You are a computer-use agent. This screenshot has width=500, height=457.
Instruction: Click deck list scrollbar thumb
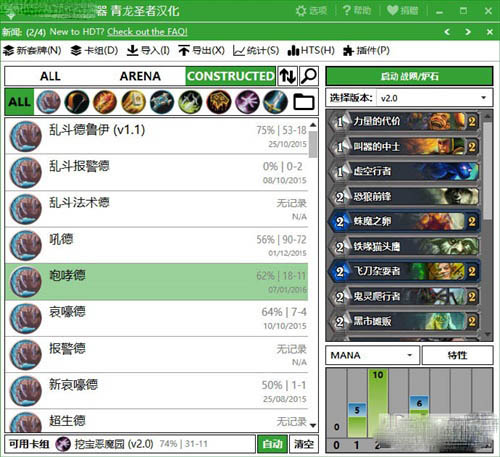coord(313,144)
